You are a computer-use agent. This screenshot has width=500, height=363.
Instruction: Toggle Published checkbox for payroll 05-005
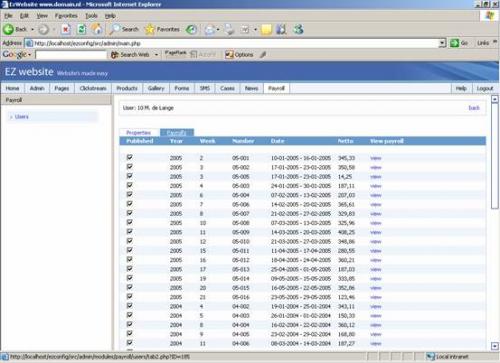(x=130, y=176)
